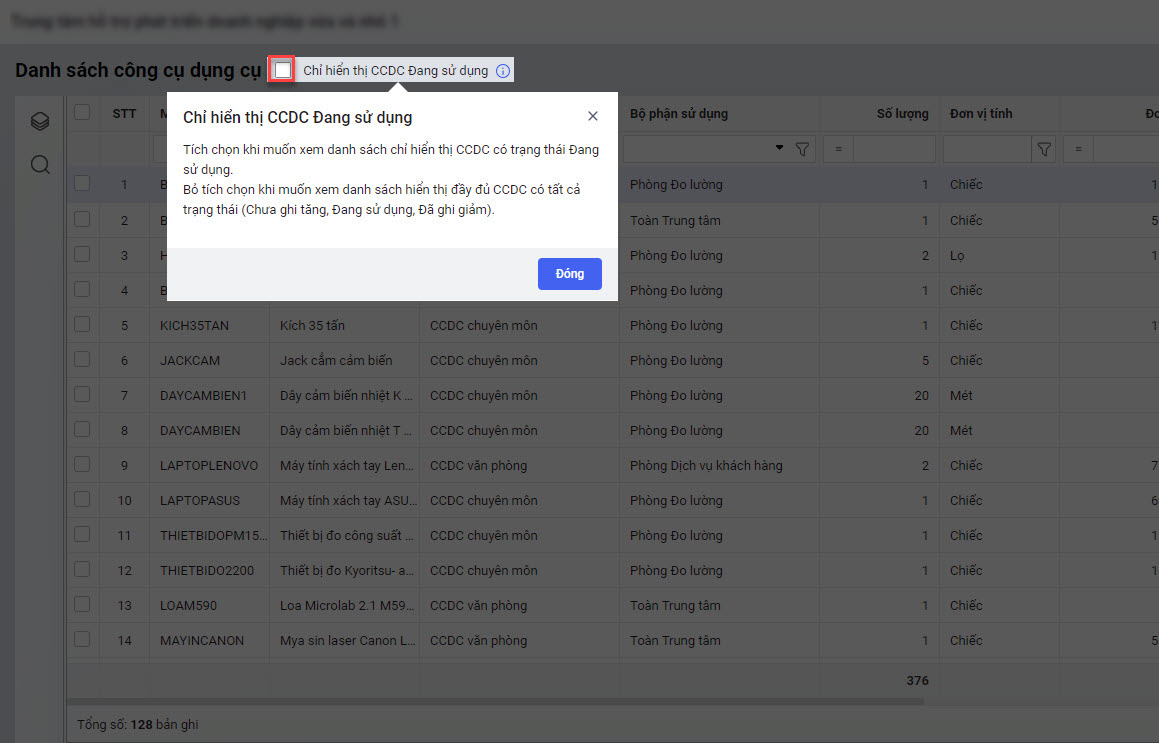Click the Bộ phận sử dụng column header
The image size is (1159, 743).
pyautogui.click(x=679, y=114)
